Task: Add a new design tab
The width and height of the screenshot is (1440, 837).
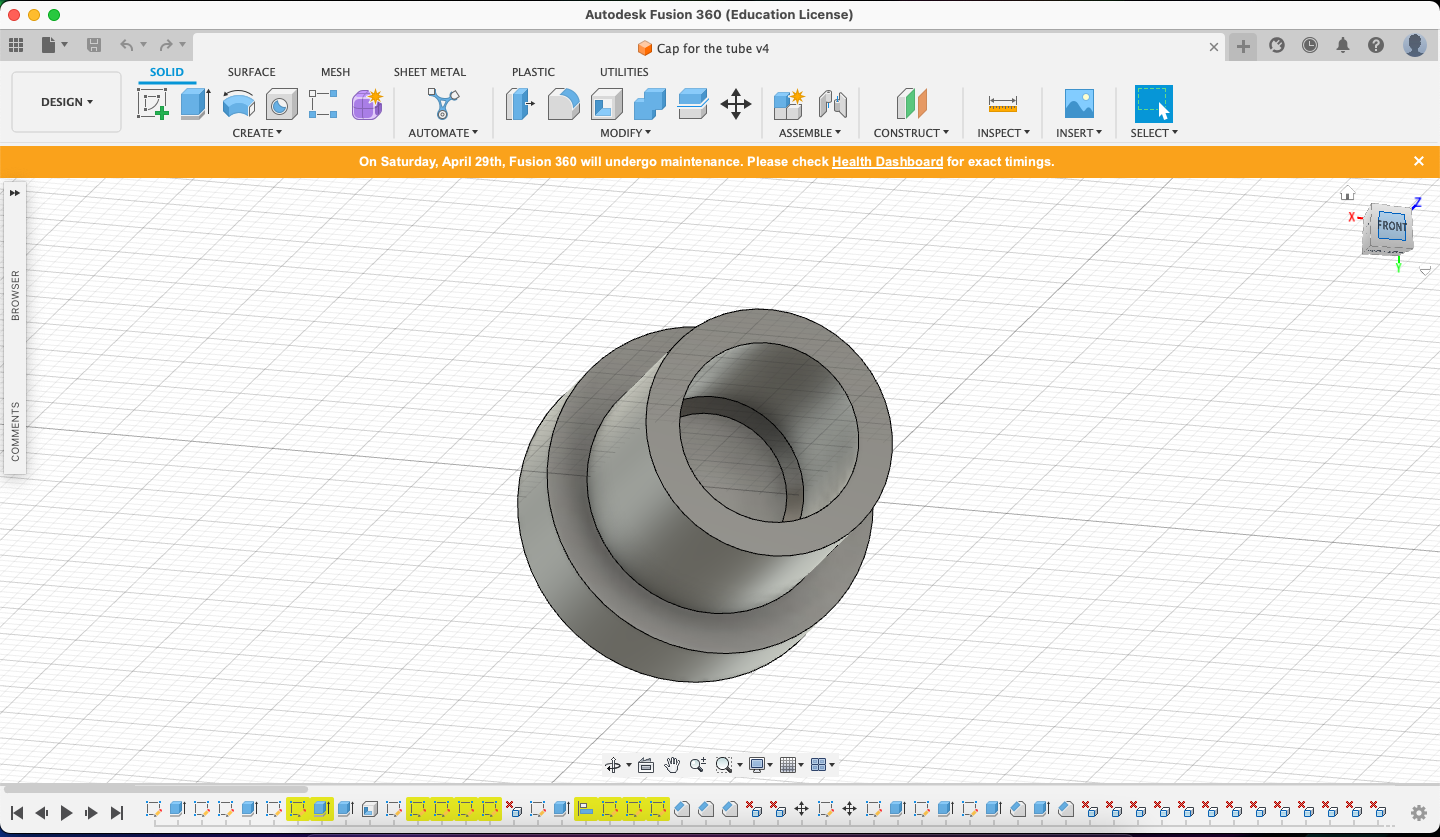Action: (1243, 46)
